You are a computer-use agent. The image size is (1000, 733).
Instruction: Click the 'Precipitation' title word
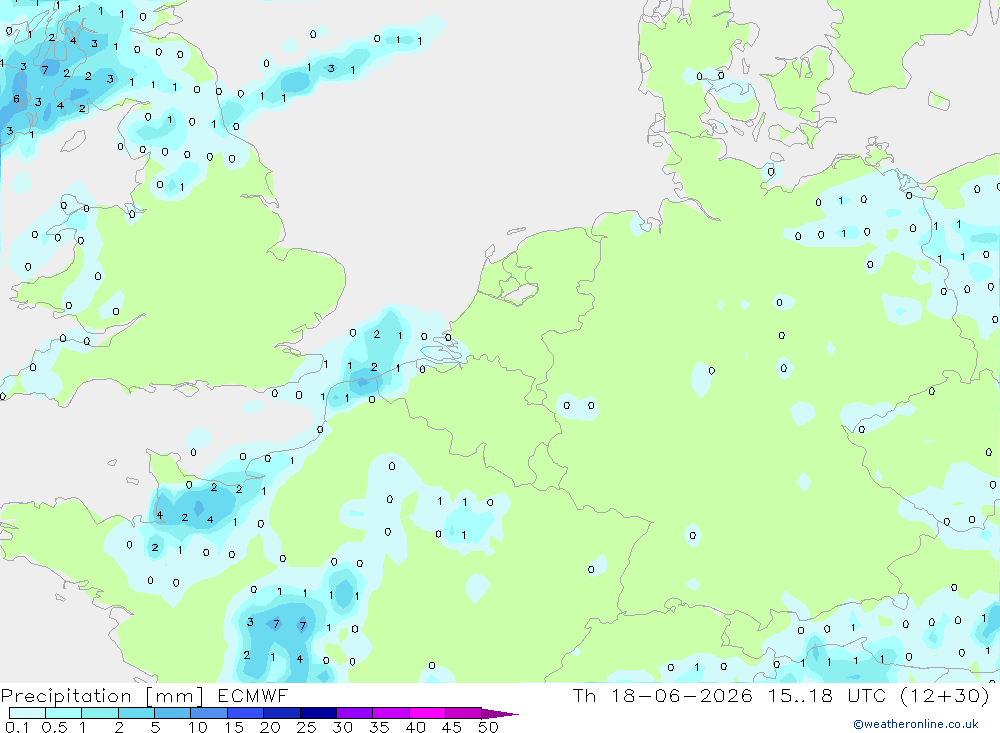click(66, 696)
